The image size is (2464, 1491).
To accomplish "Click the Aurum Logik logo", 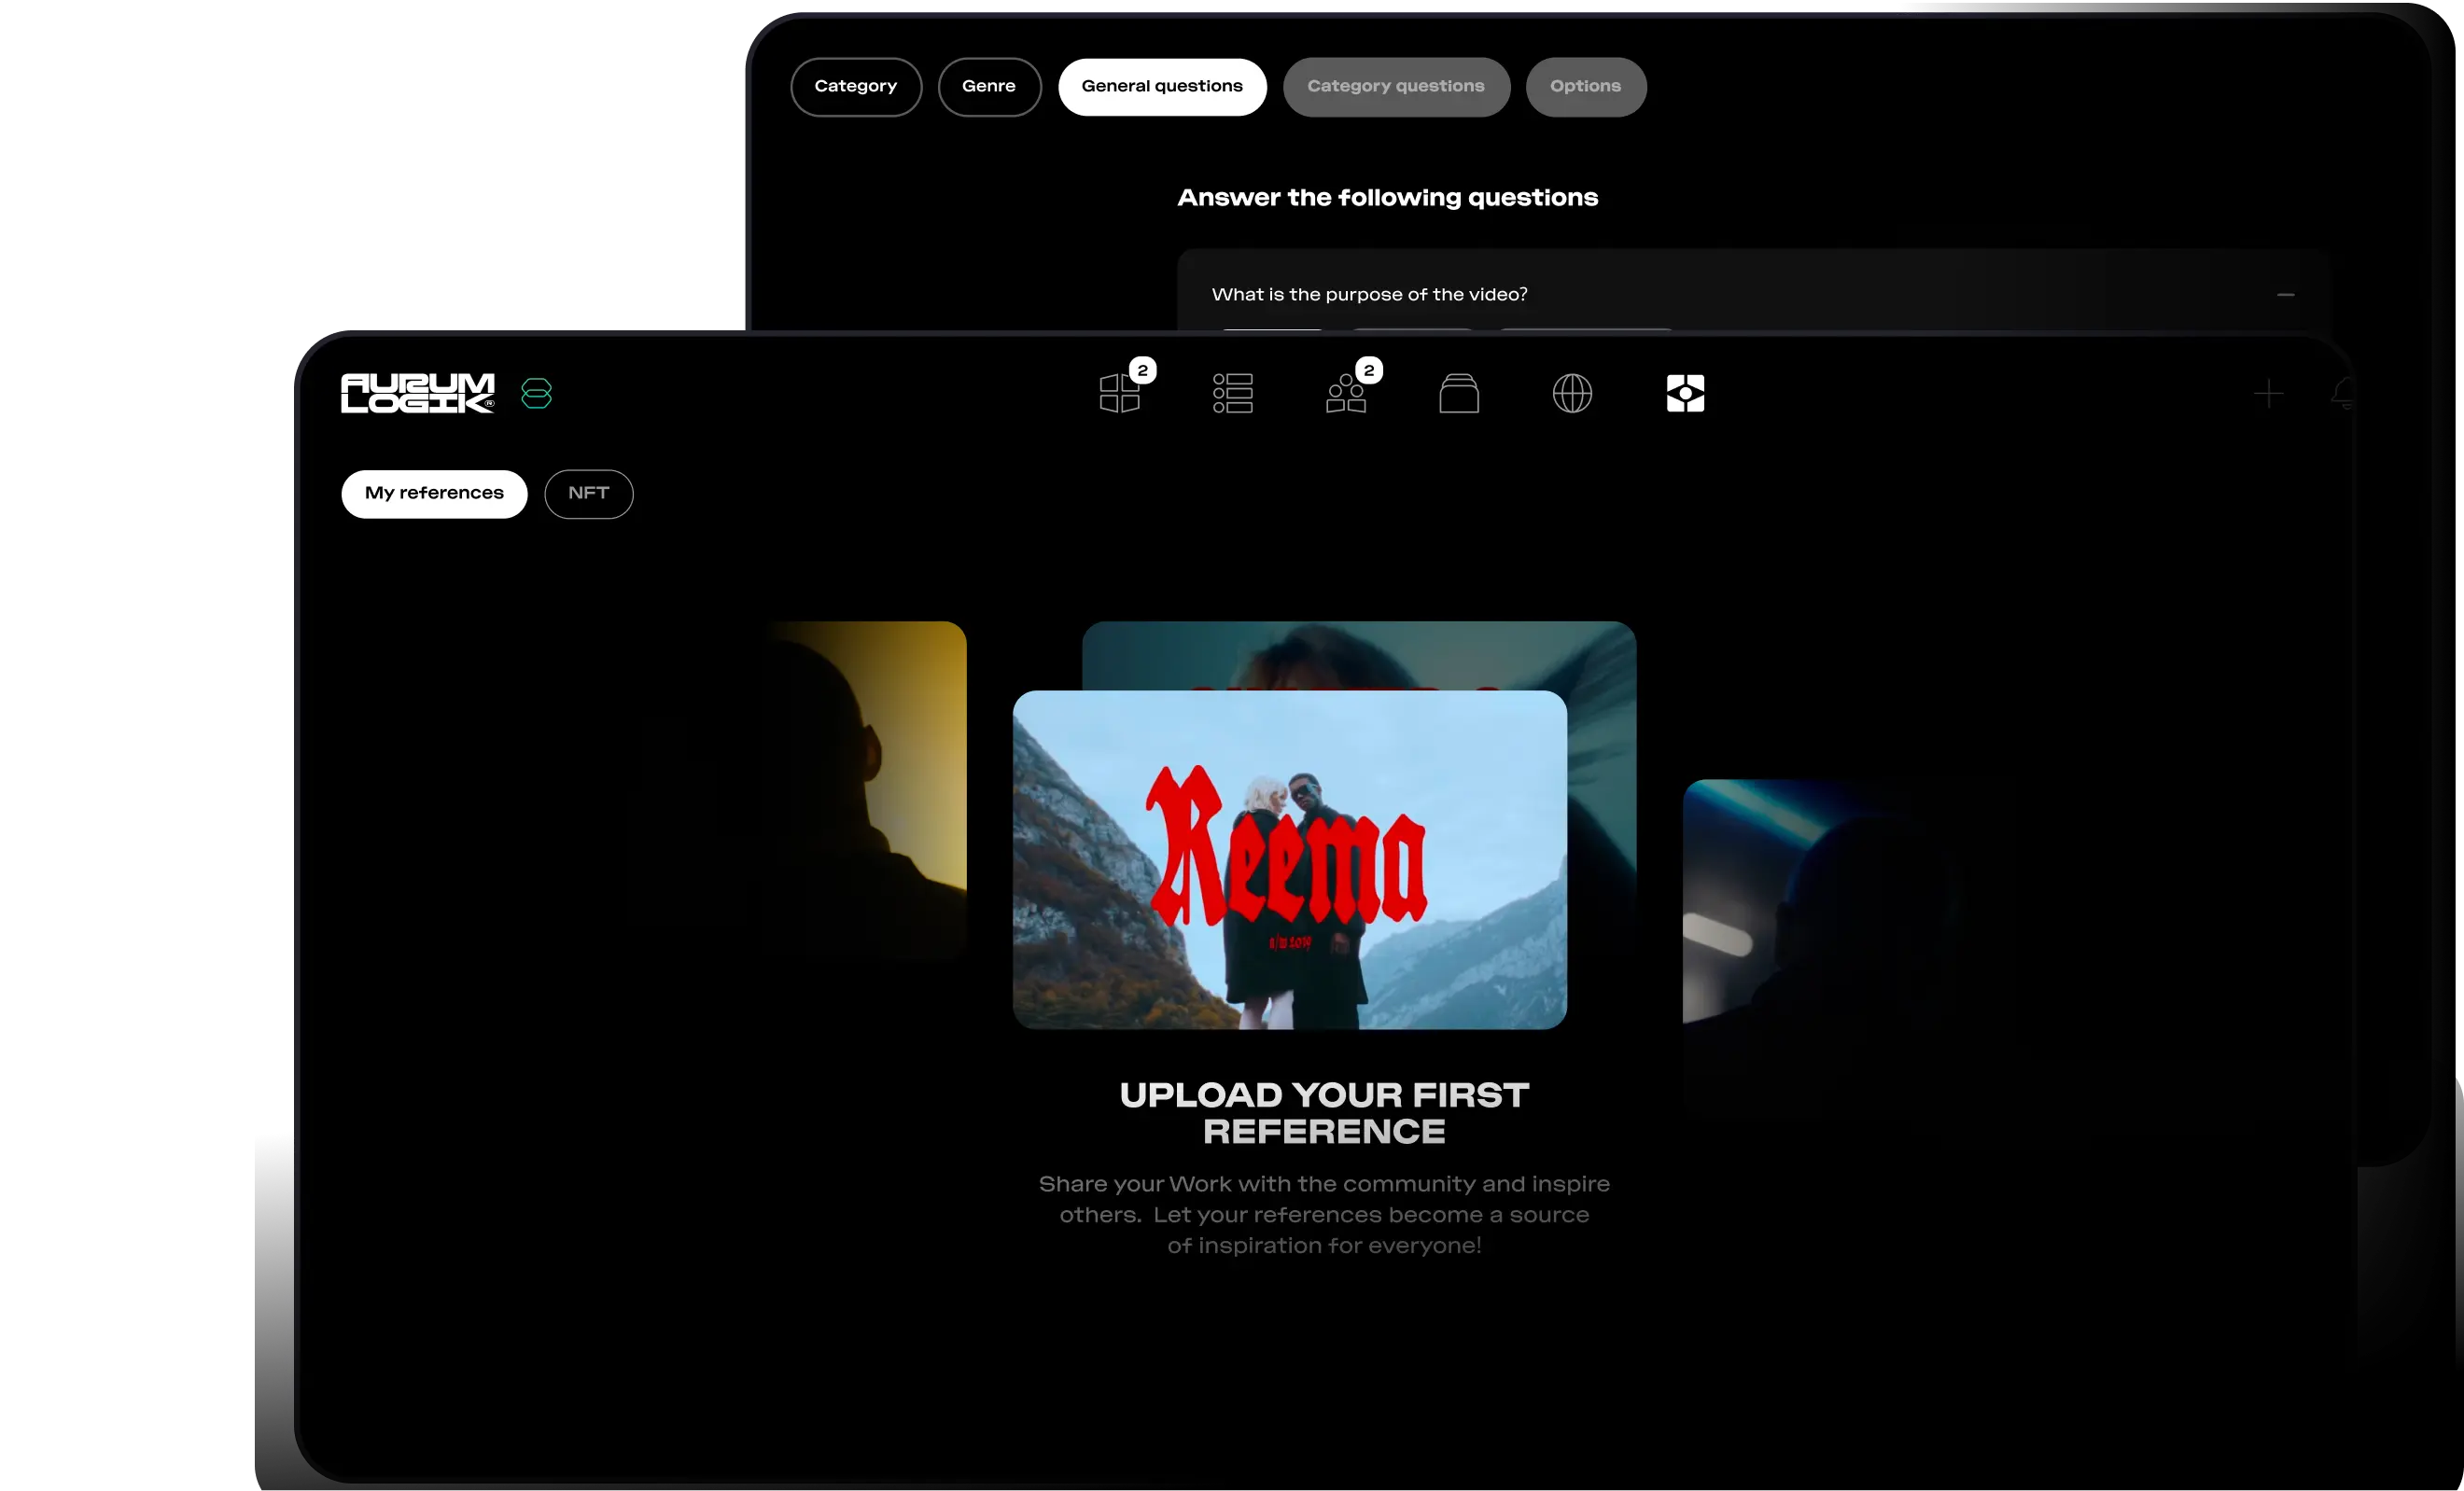I will pyautogui.click(x=417, y=393).
